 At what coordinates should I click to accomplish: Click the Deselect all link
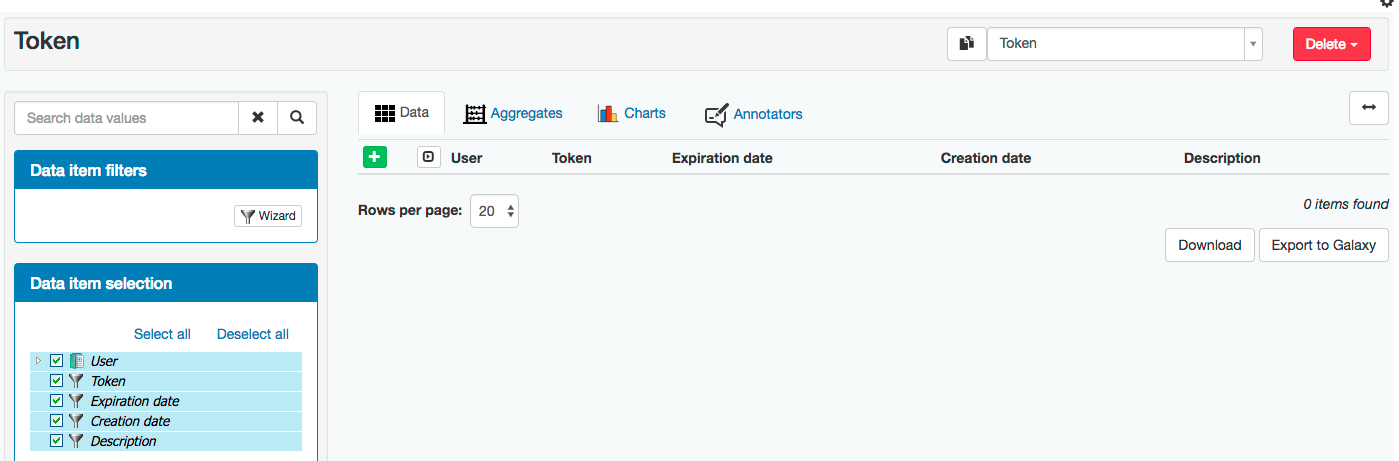[x=253, y=334]
